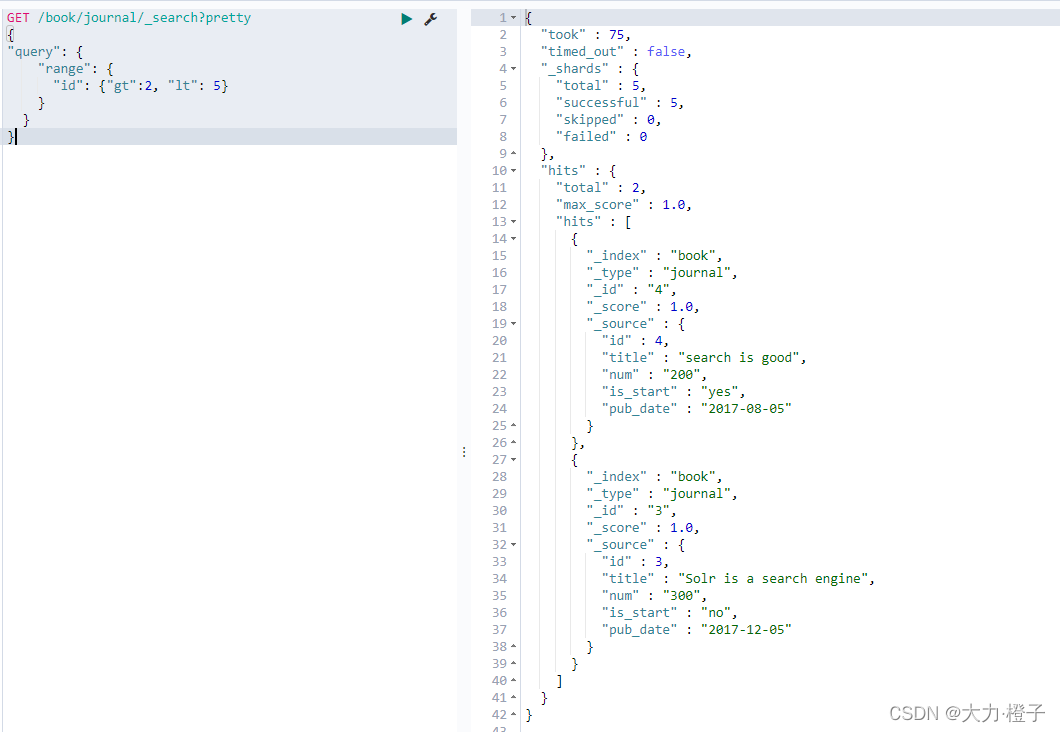The width and height of the screenshot is (1060, 732).
Task: Click the "num" : "200" line
Action: (654, 374)
